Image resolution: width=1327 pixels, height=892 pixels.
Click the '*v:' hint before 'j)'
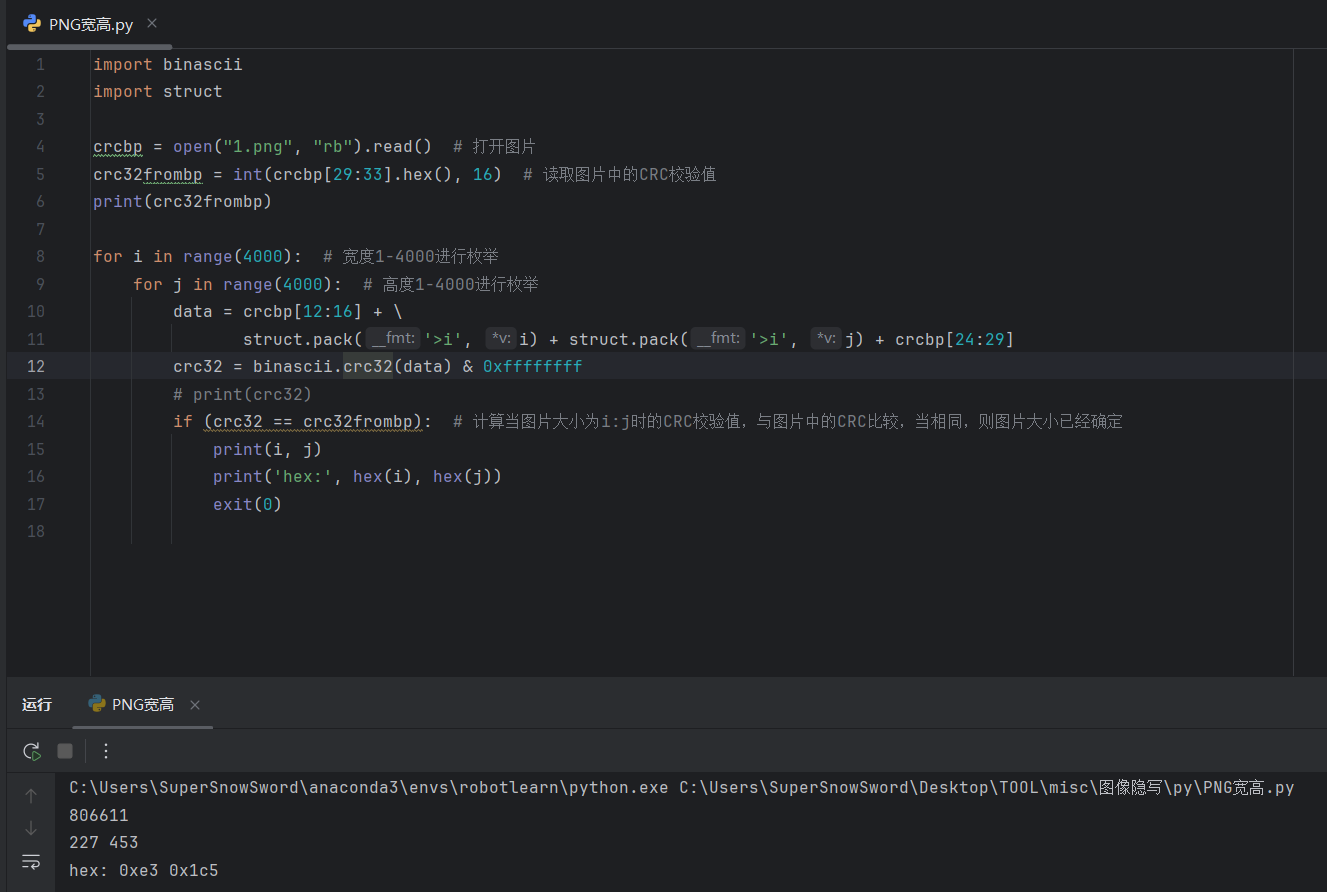(x=826, y=340)
